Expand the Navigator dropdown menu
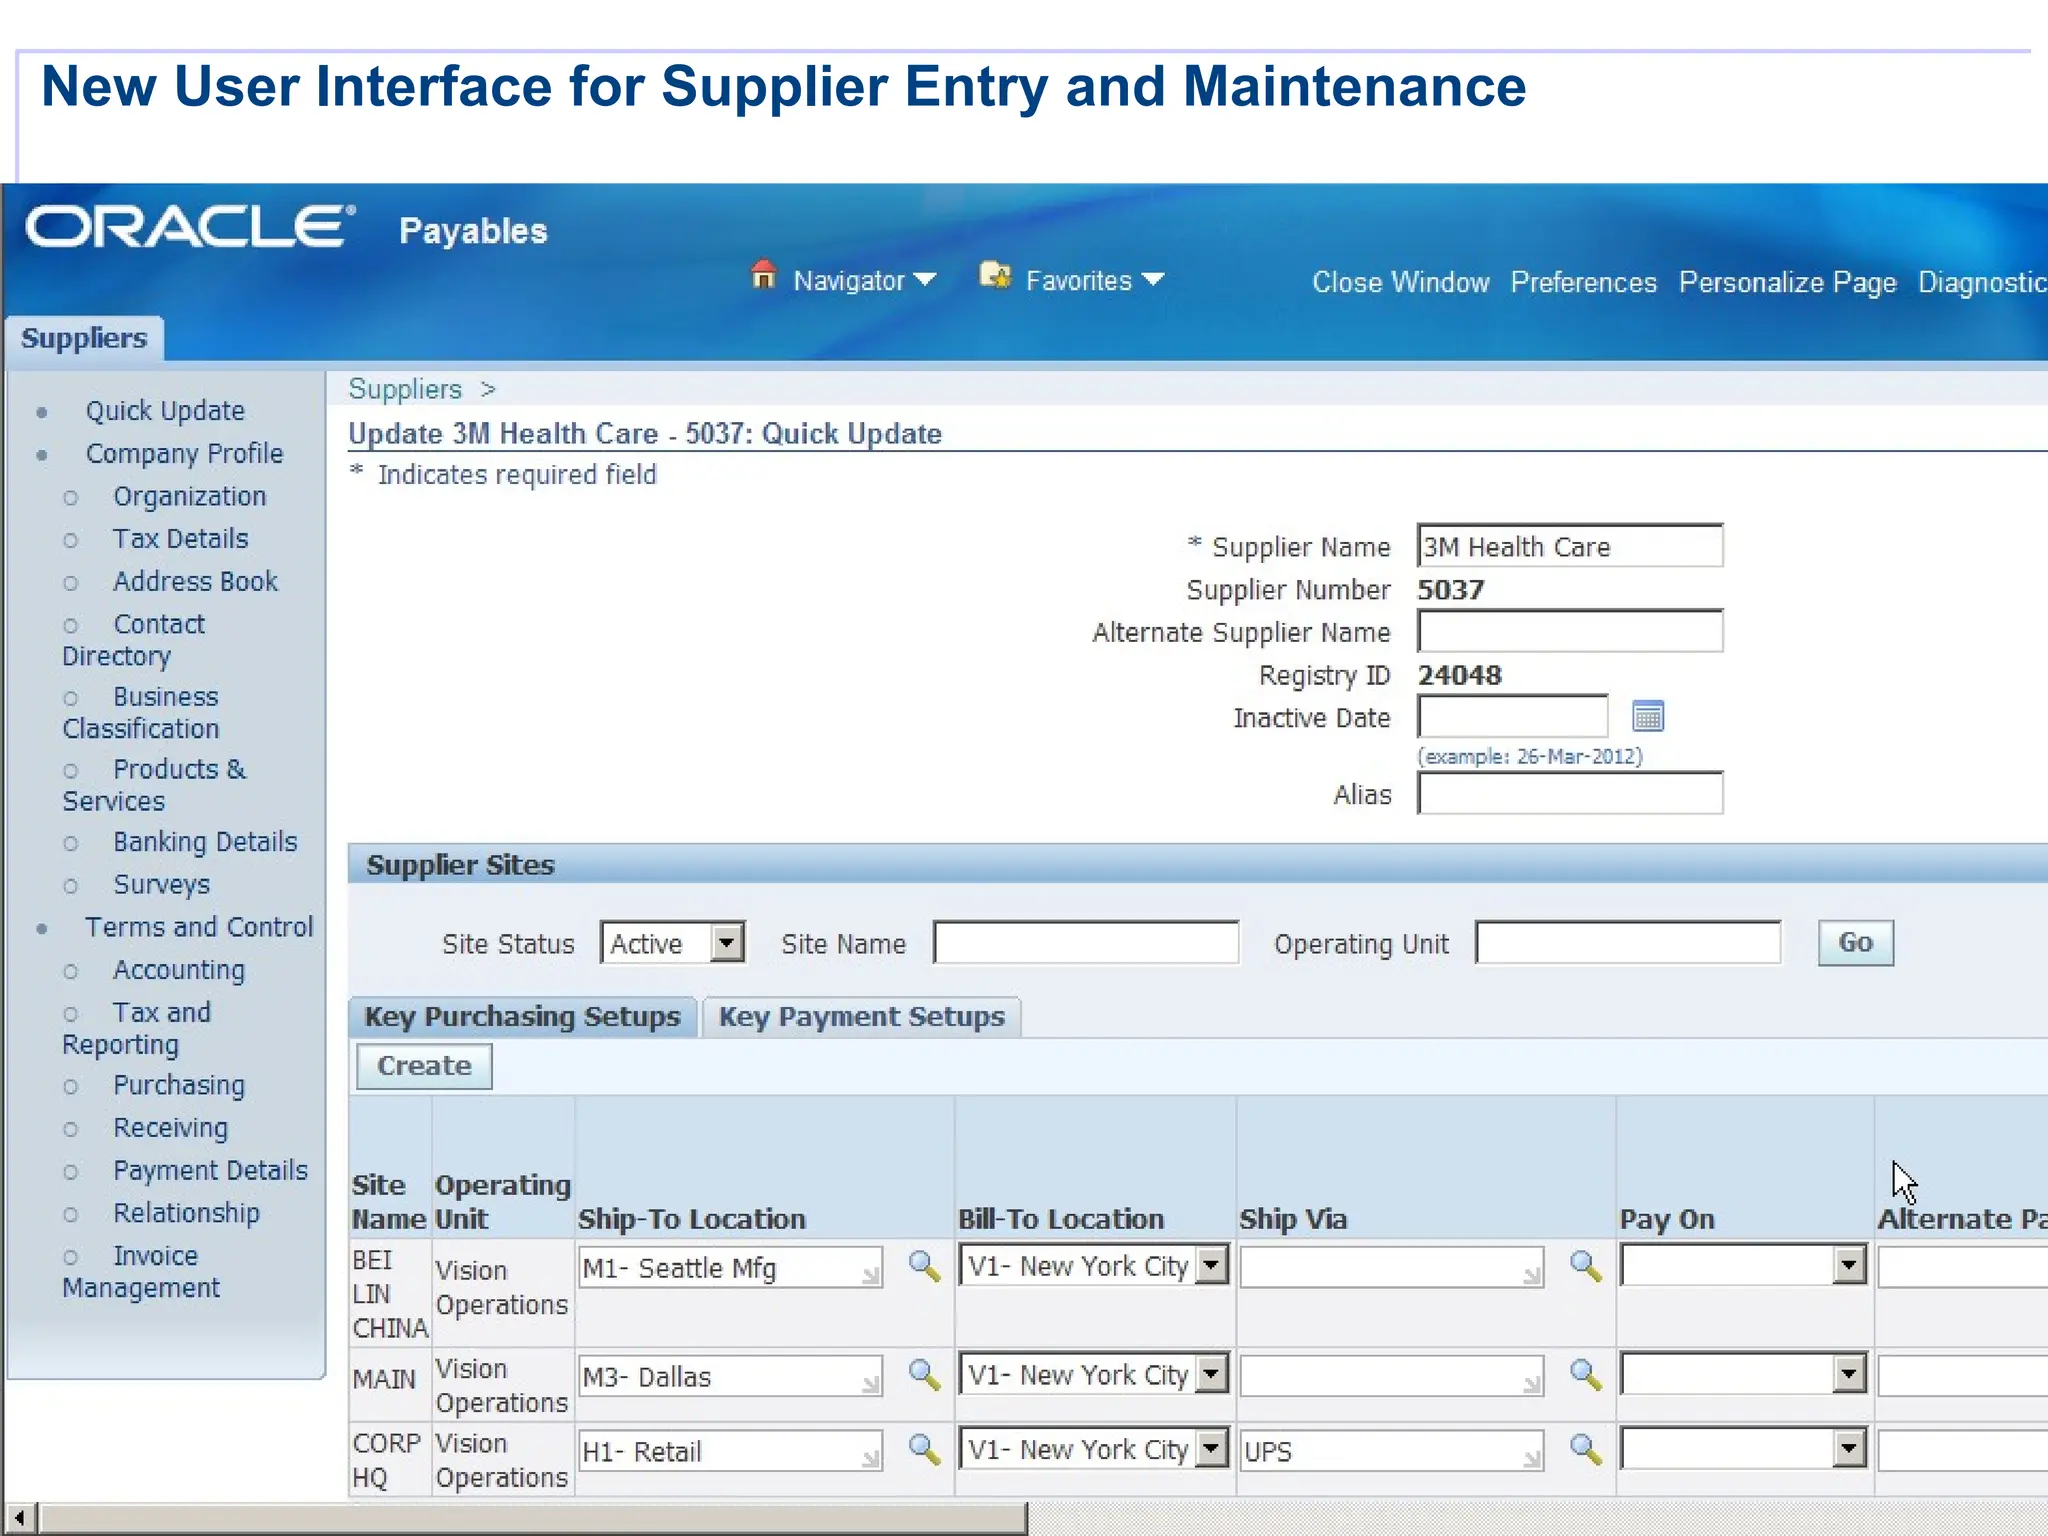The height and width of the screenshot is (1536, 2048). pyautogui.click(x=925, y=280)
